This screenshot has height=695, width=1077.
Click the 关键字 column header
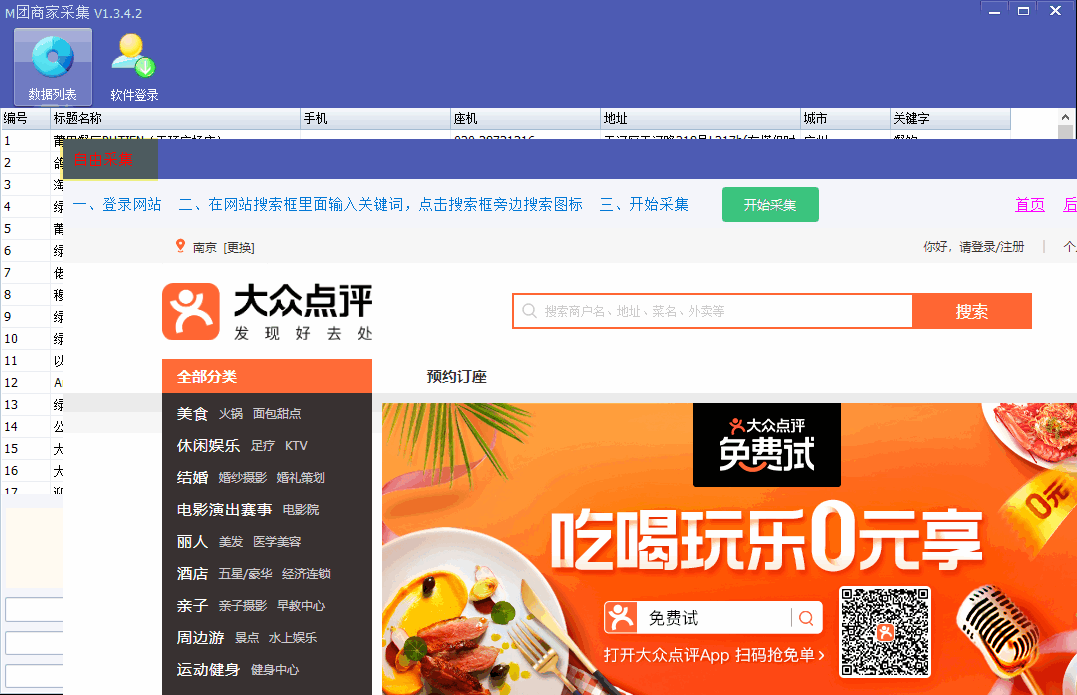950,119
